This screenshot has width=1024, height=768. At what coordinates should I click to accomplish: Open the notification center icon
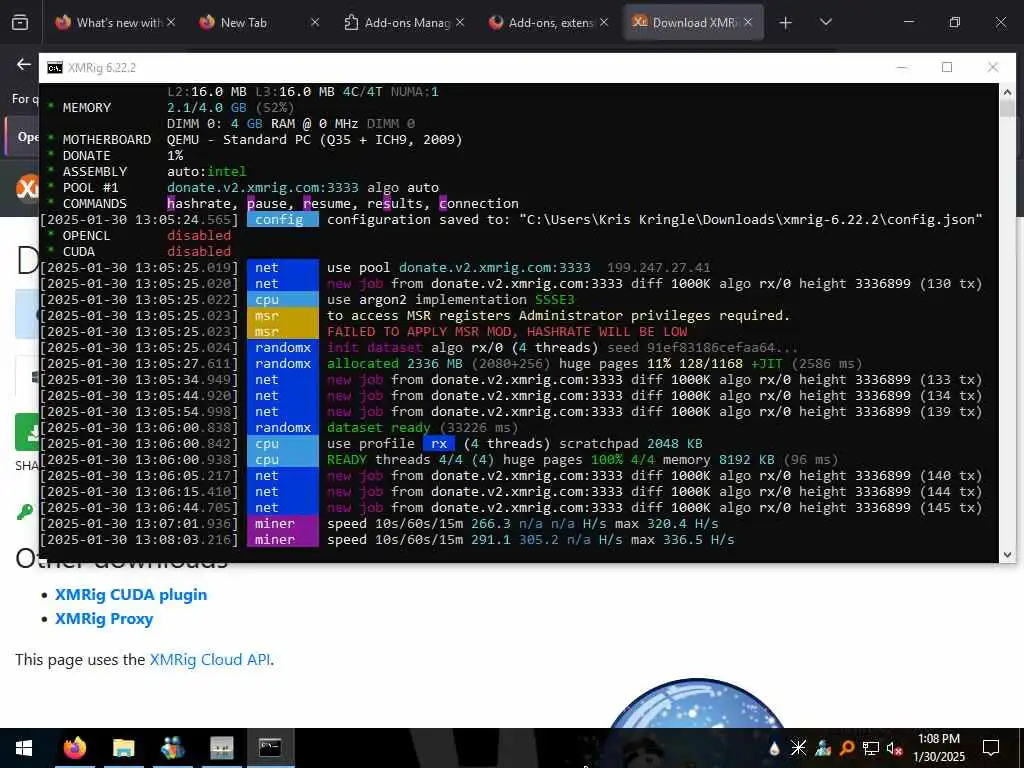(x=991, y=748)
